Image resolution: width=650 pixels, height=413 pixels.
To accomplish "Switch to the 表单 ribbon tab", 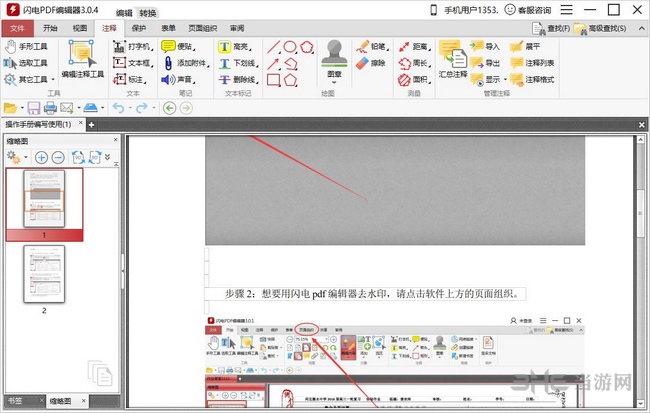I will pyautogui.click(x=168, y=28).
